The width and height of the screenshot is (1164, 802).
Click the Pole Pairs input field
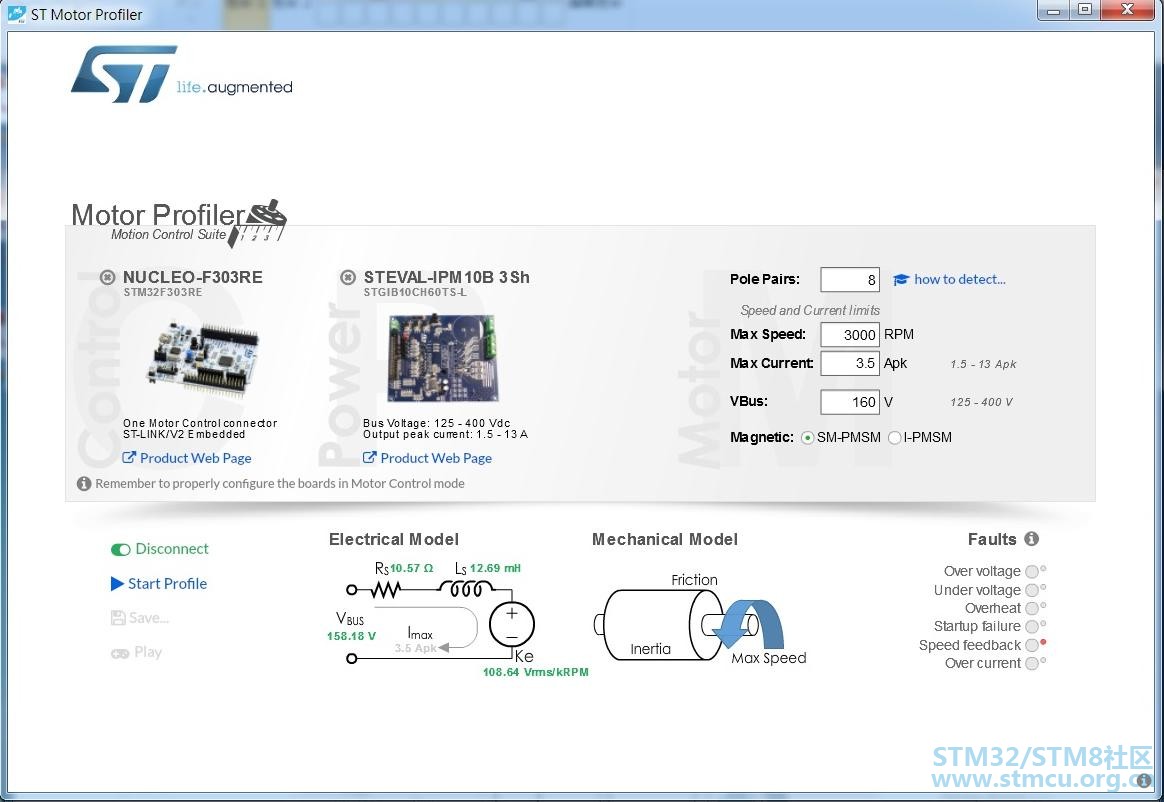pos(850,280)
